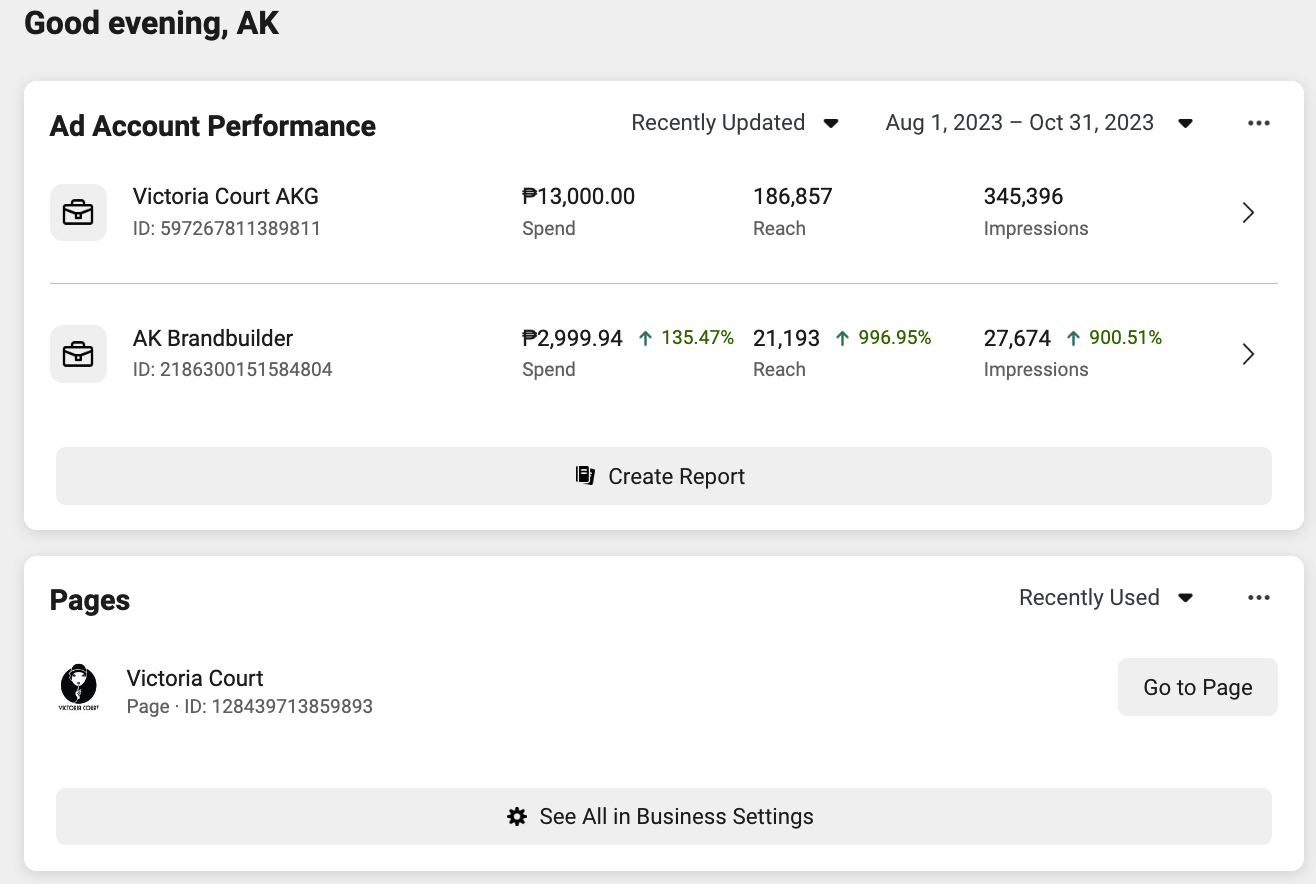Click the Go to Page button
This screenshot has height=884, width=1316.
[x=1198, y=687]
